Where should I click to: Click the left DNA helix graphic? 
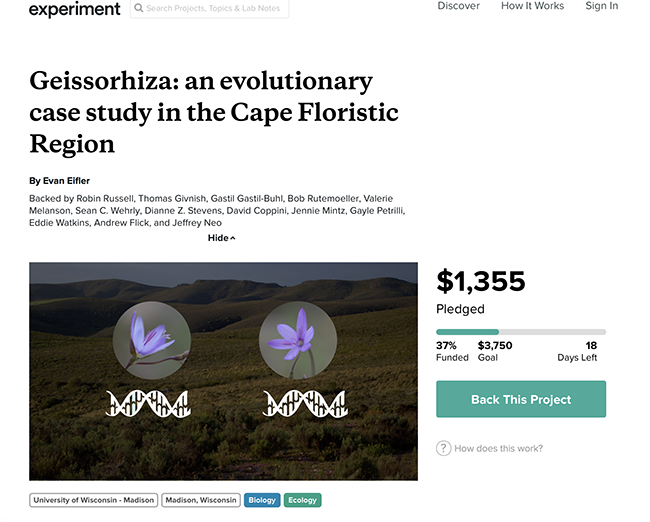(x=148, y=404)
